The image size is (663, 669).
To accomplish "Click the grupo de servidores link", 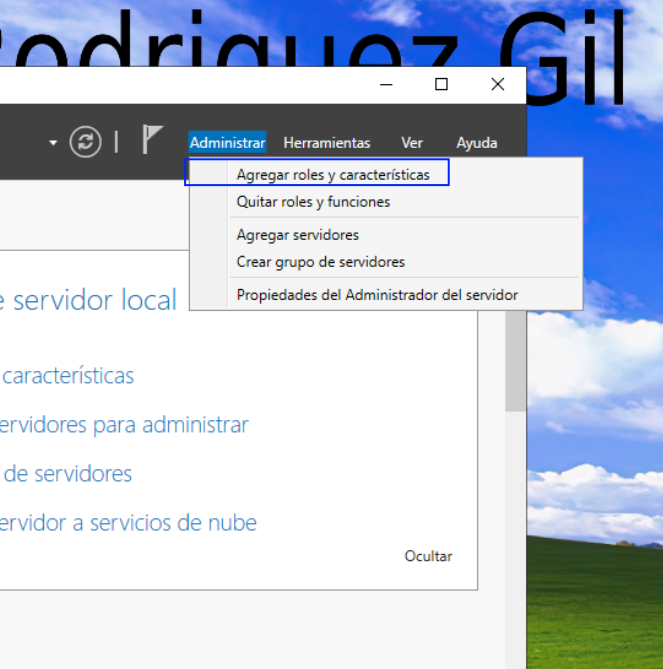I will [x=66, y=474].
